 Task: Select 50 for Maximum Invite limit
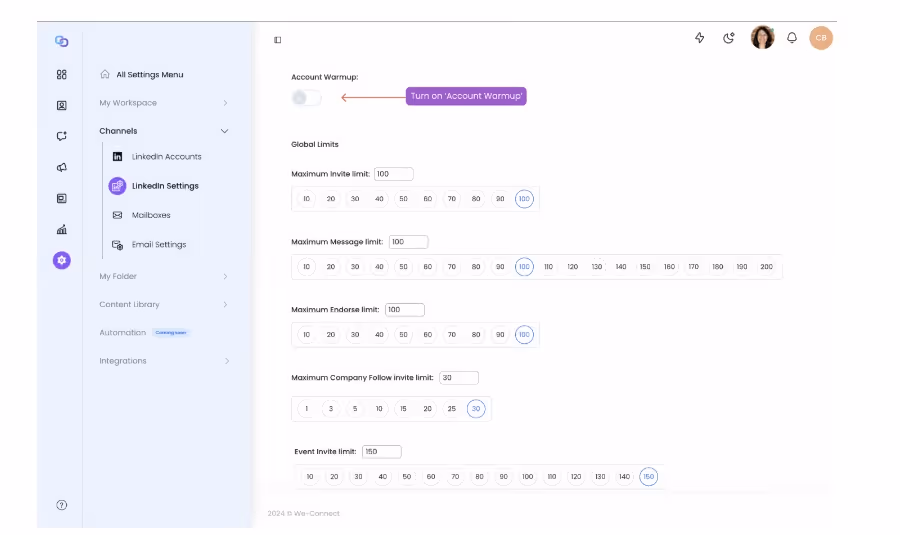[404, 199]
